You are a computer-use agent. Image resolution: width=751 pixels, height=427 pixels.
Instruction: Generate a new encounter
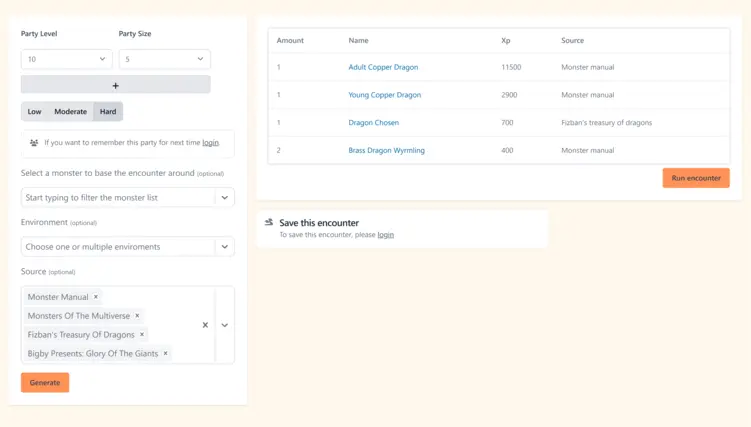pos(45,382)
